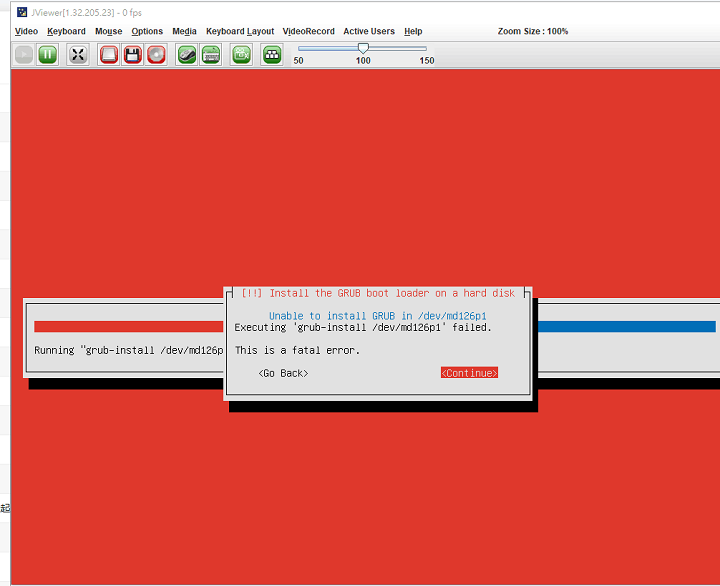Screen dimensions: 720x586
Task: Click the hard disk redirection icon
Action: pyautogui.click(x=109, y=55)
